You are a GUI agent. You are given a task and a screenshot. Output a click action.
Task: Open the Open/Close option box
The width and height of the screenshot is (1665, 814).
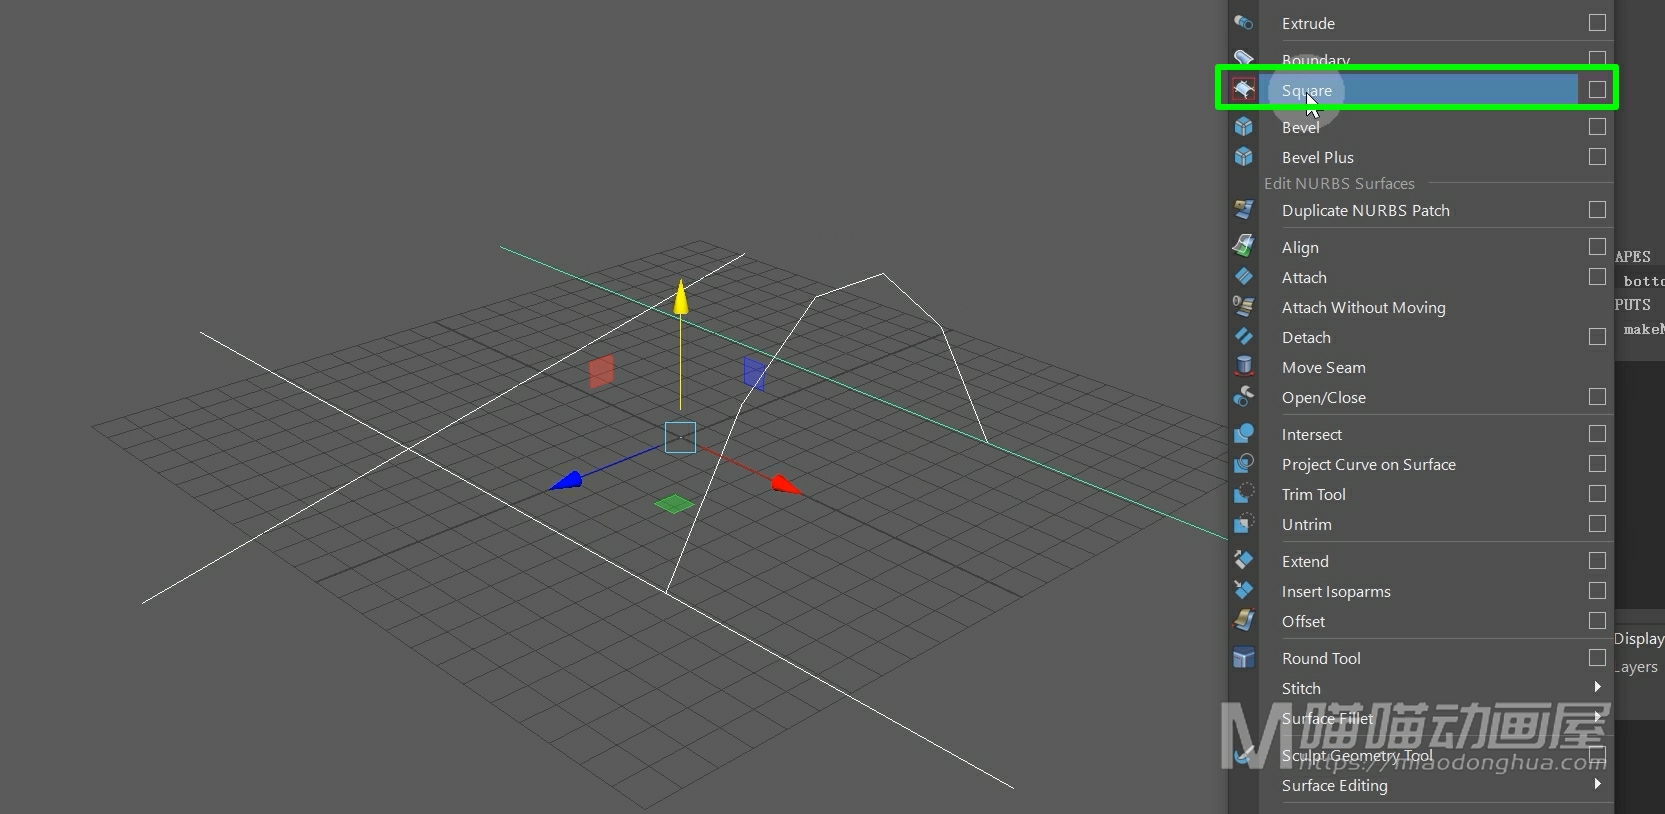[1597, 397]
